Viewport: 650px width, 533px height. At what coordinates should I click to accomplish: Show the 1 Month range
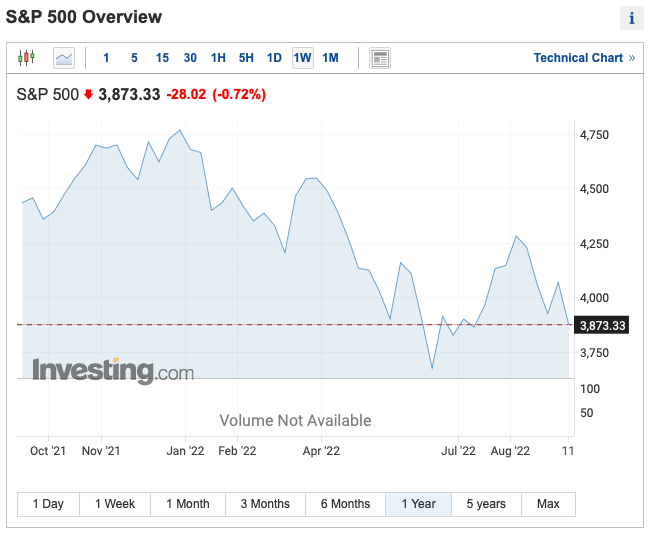(x=188, y=504)
